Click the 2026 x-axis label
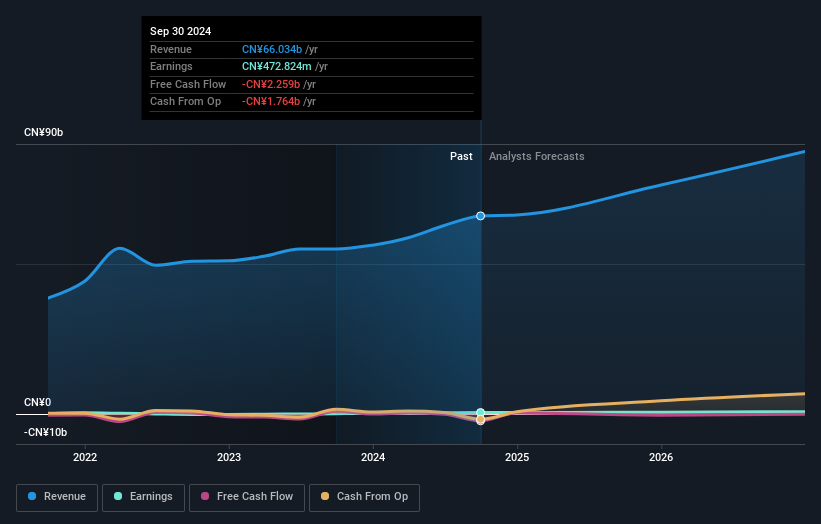 pos(661,458)
